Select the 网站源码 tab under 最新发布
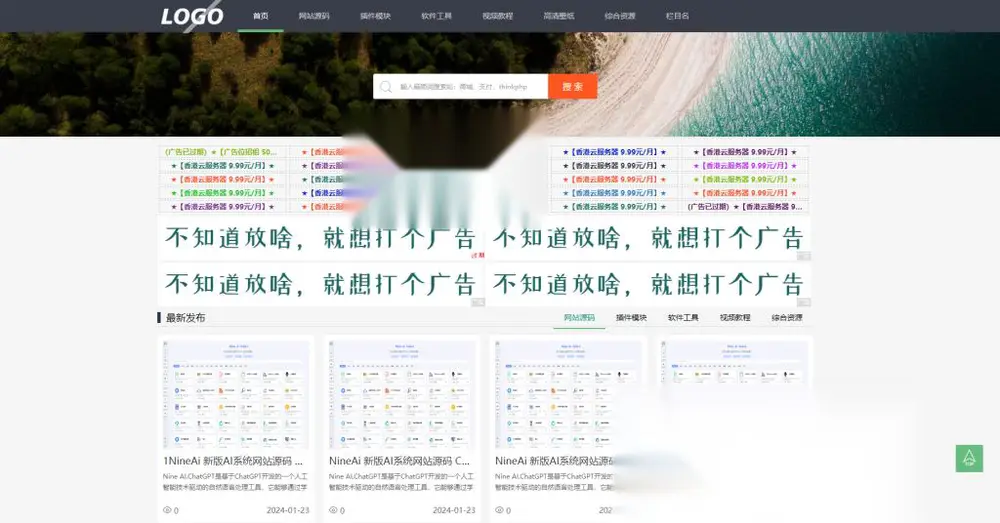Screen dimensions: 1000x523 coord(579,318)
